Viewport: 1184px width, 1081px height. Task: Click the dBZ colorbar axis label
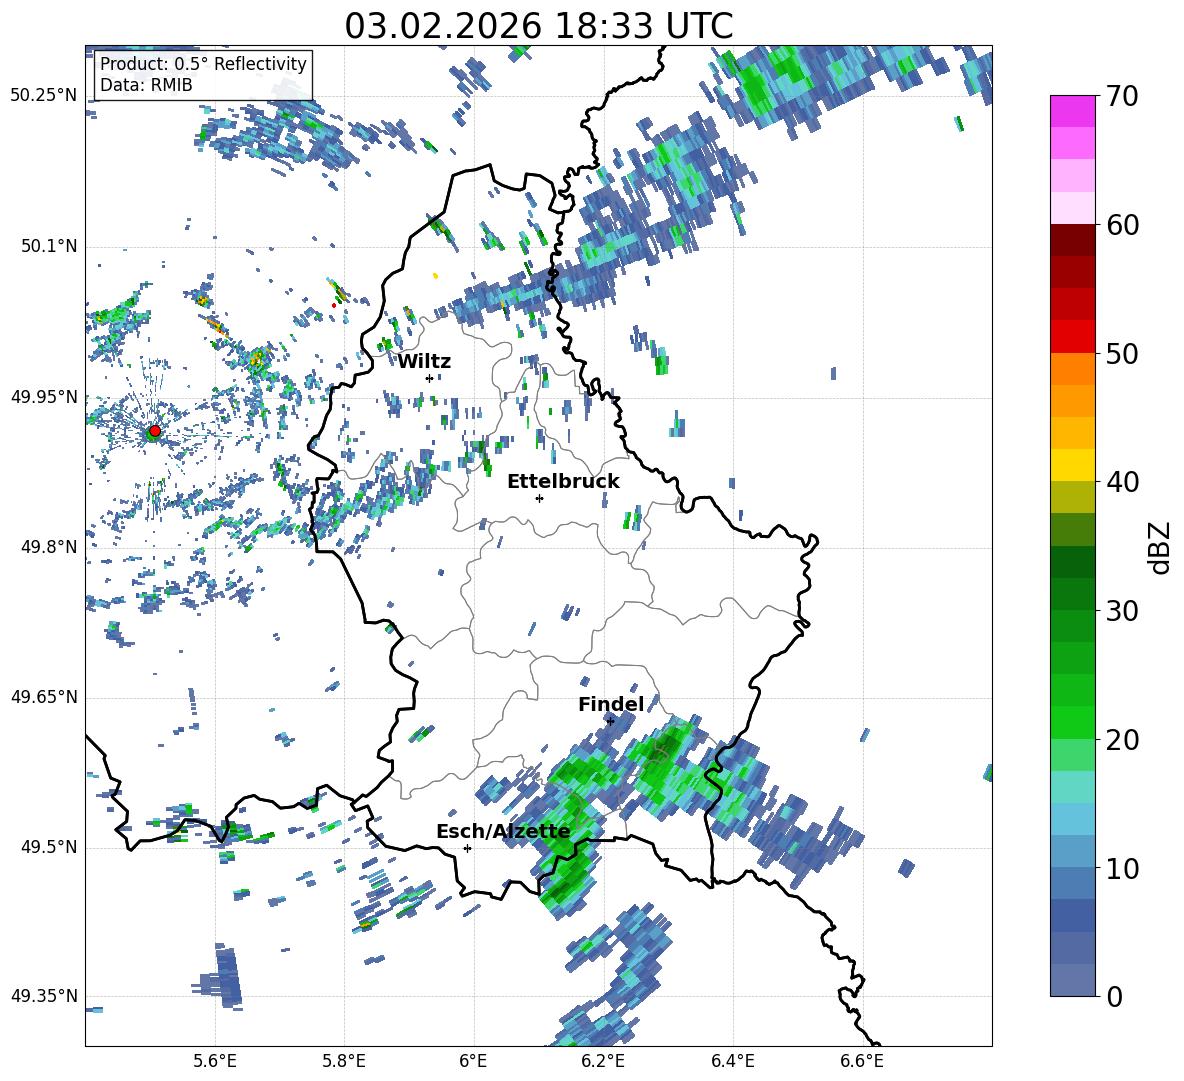point(1161,547)
